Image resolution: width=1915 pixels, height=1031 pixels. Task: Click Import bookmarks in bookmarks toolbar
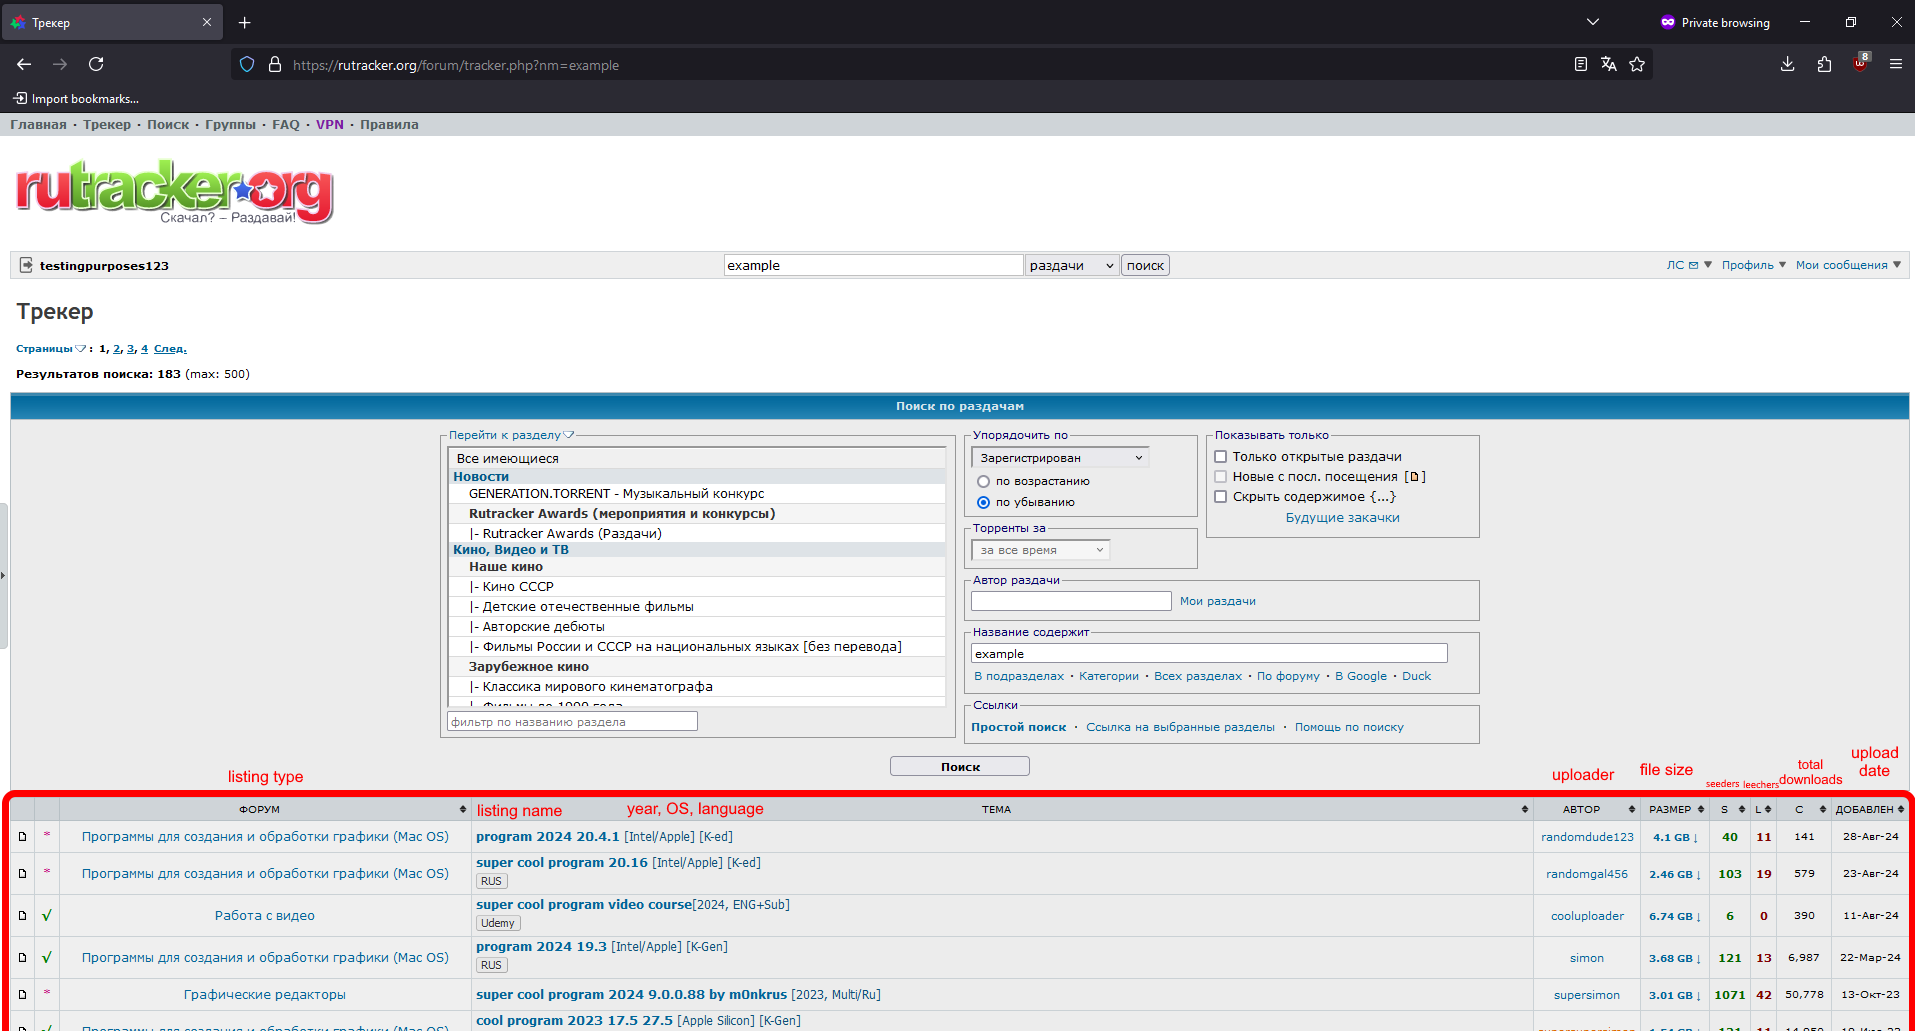[76, 99]
